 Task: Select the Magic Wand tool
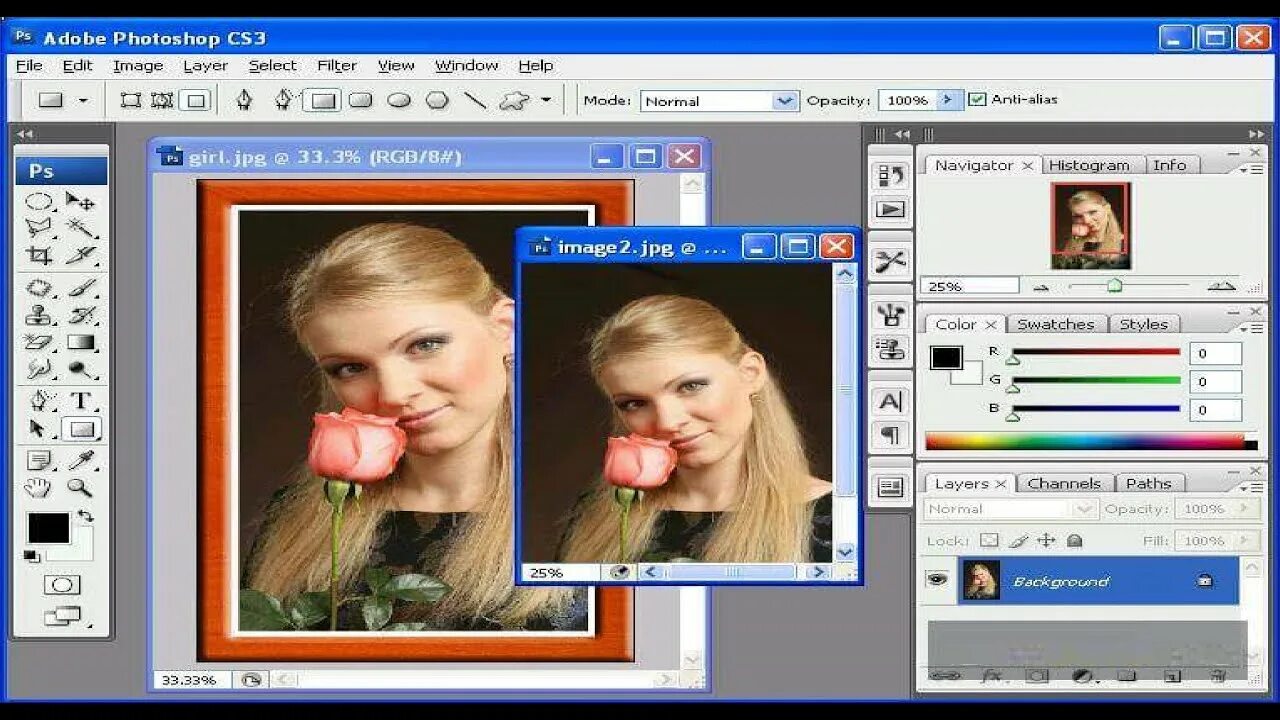(x=81, y=228)
